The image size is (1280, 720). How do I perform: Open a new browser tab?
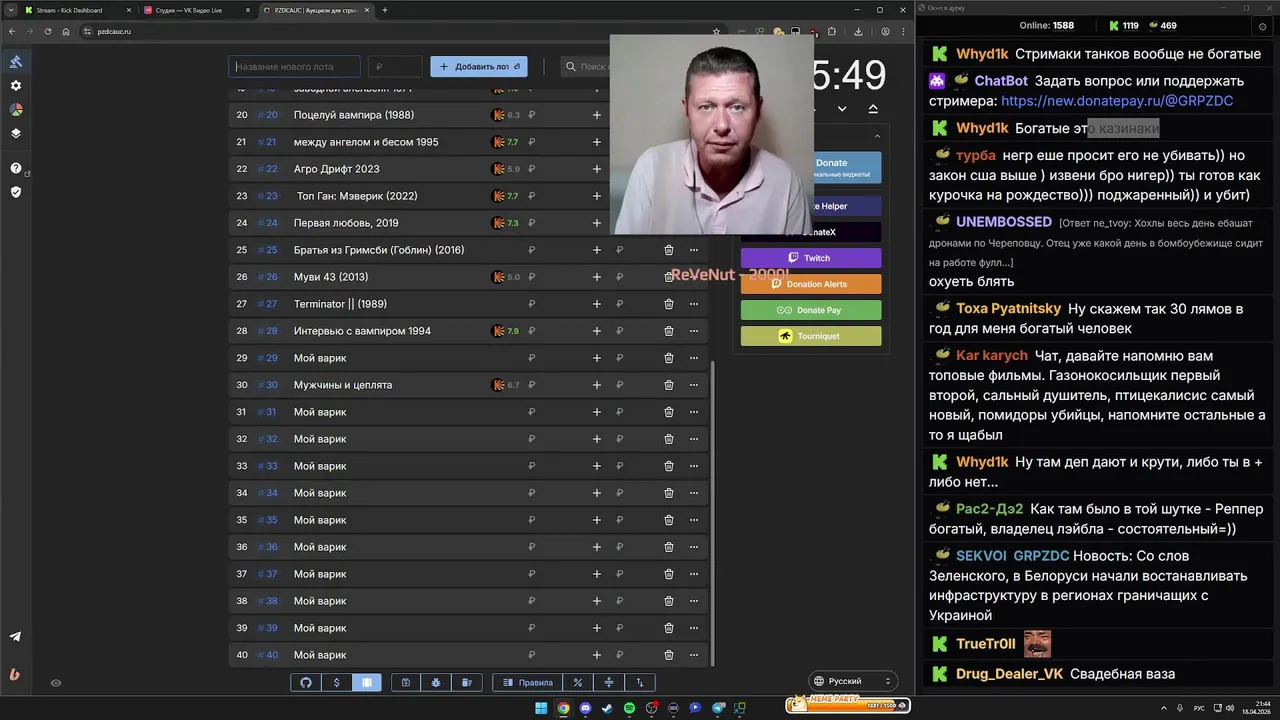(385, 10)
